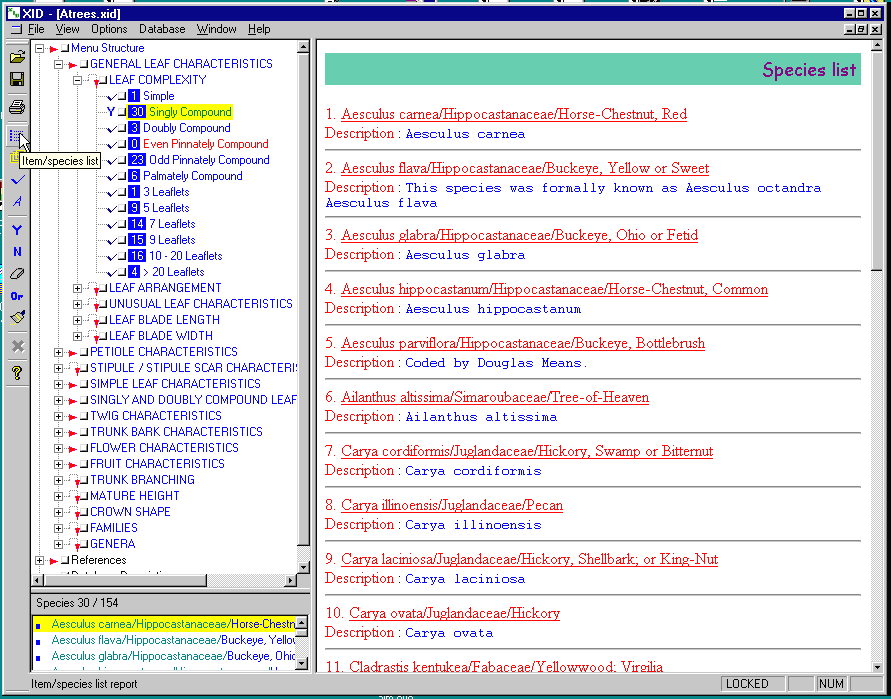Select the blue Y (Yes) tool
This screenshot has height=699, width=891.
[x=17, y=230]
